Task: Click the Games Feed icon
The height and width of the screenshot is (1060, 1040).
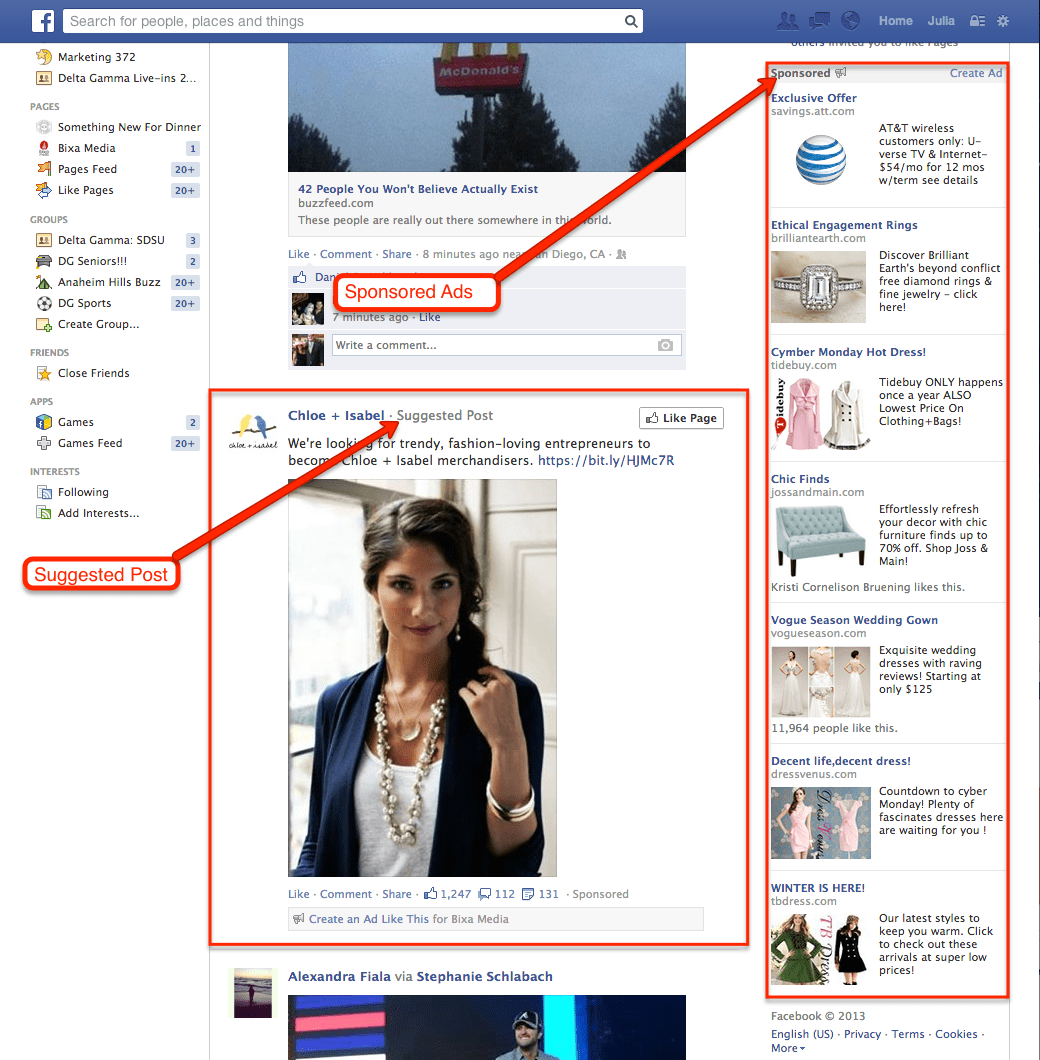Action: 44,443
